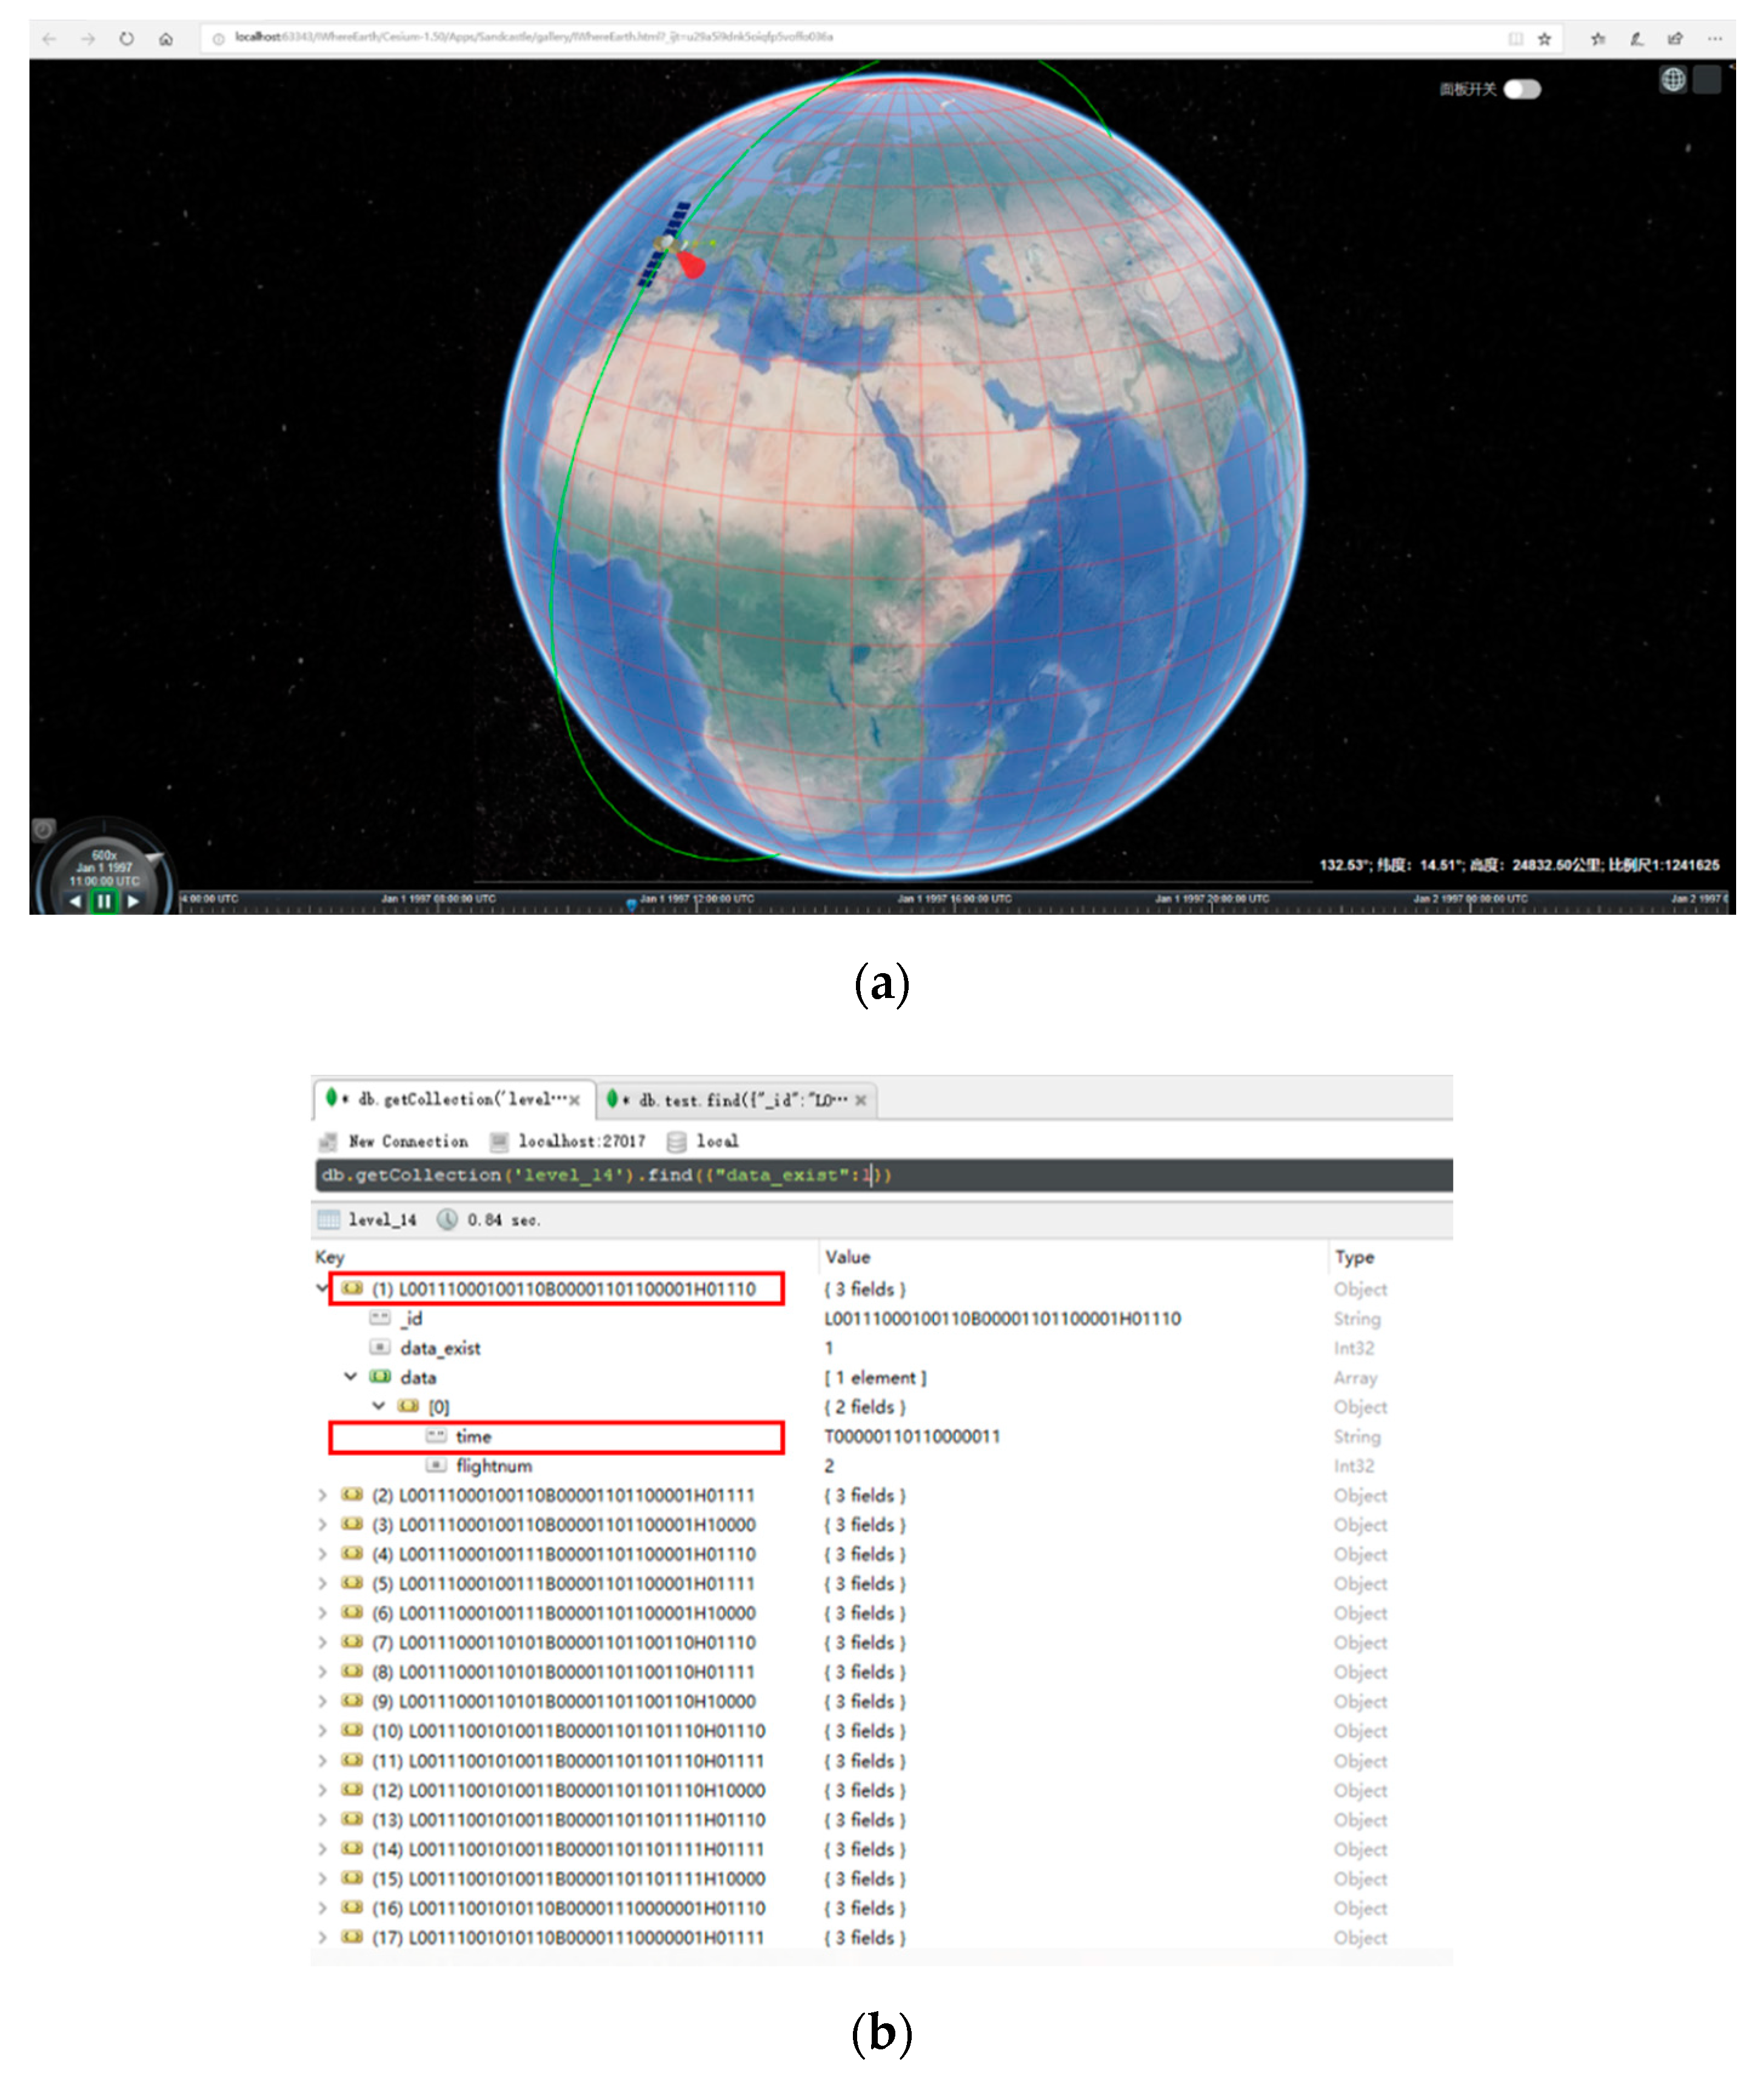Toggle the 面板开关 panel switch
The width and height of the screenshot is (1764, 2073).
pos(1522,89)
